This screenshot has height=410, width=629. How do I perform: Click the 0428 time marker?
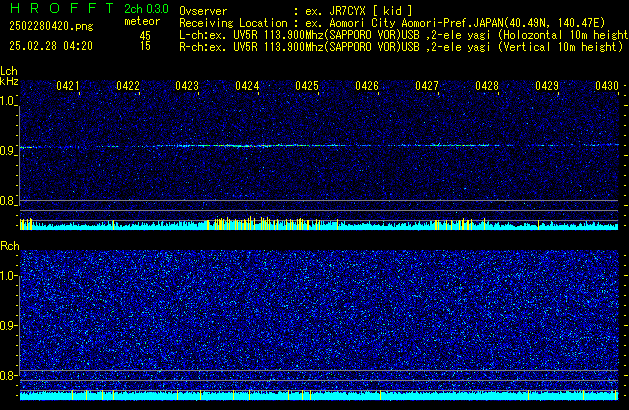pos(487,86)
